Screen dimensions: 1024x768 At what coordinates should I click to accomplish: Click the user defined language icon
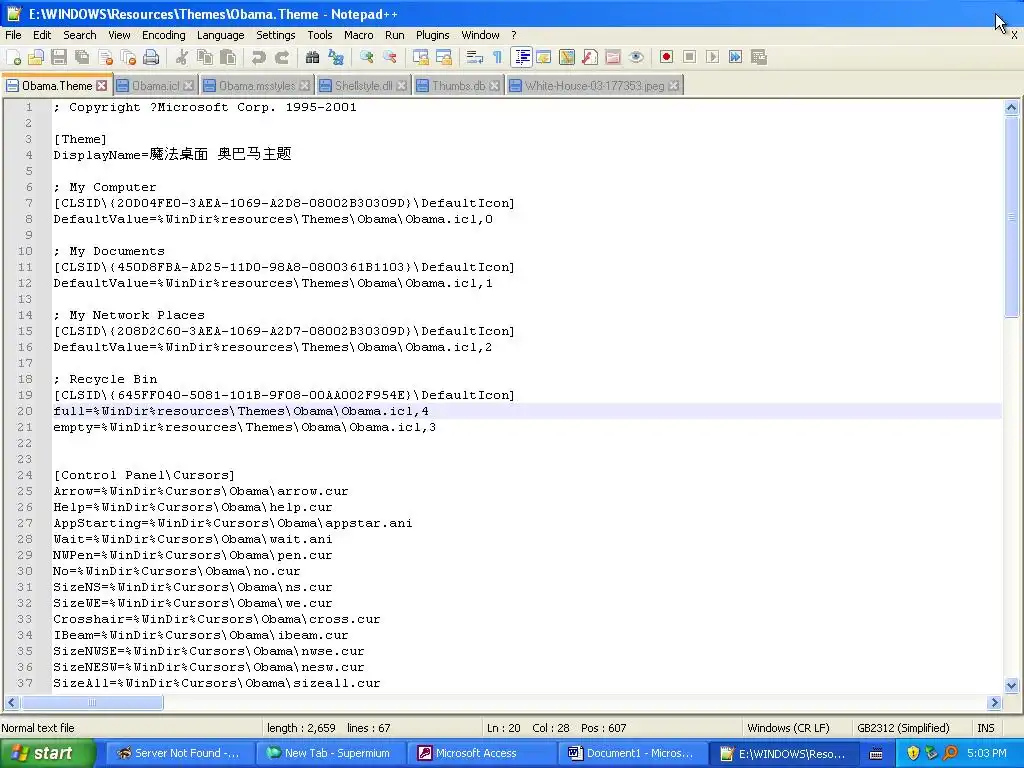(x=544, y=57)
